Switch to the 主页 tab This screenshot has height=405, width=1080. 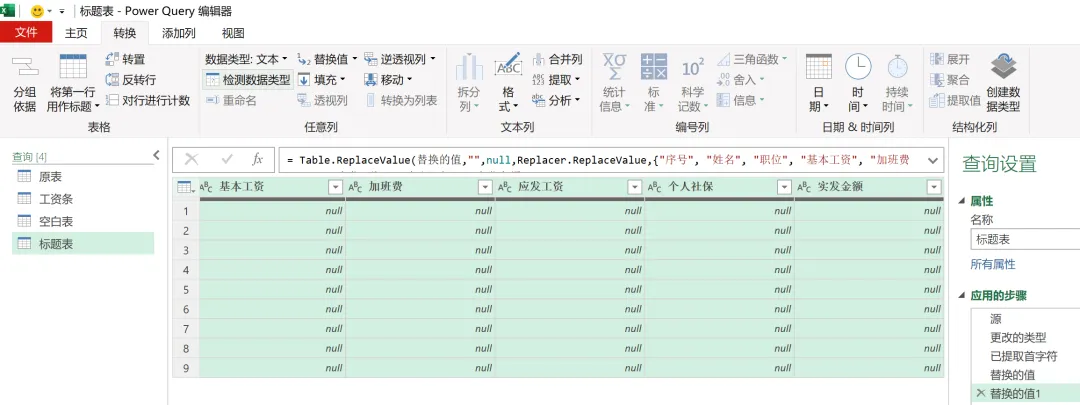coord(76,33)
